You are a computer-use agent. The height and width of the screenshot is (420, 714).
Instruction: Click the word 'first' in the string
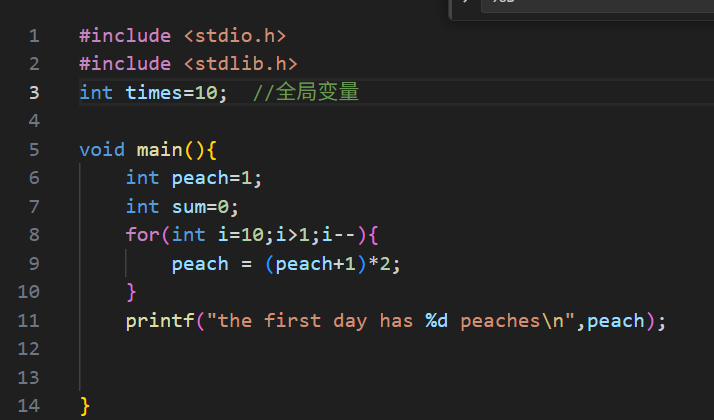[292, 321]
